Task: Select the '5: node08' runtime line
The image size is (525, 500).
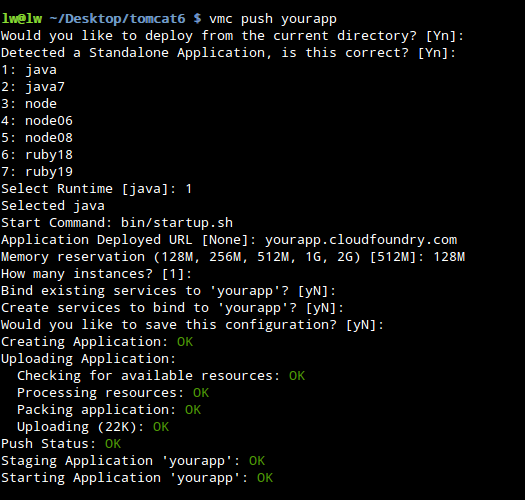Action: pyautogui.click(x=37, y=138)
